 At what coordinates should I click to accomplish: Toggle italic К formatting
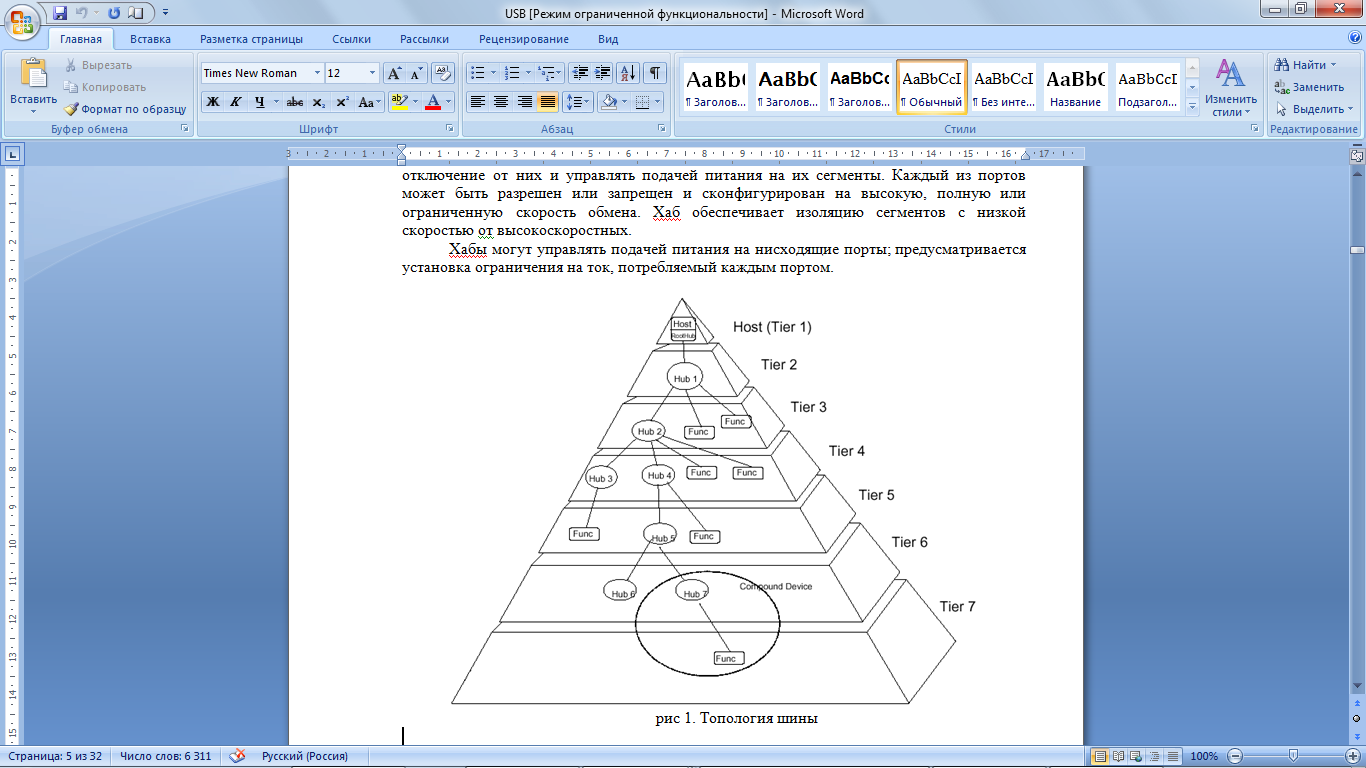(236, 102)
